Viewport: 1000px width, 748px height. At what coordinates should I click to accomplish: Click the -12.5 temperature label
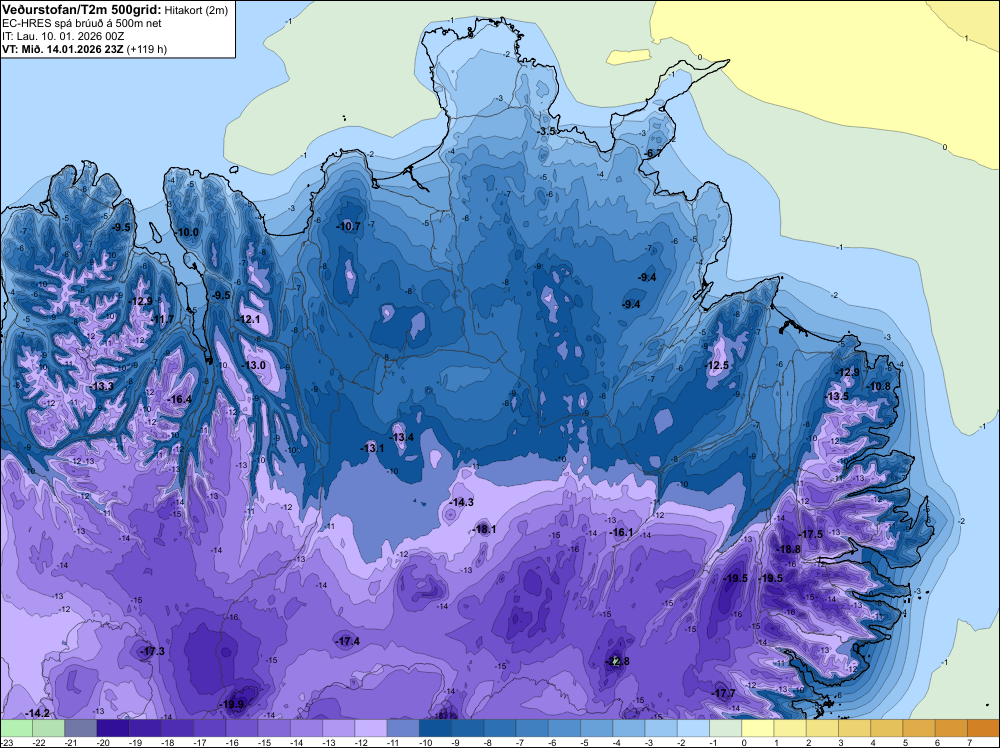(716, 365)
